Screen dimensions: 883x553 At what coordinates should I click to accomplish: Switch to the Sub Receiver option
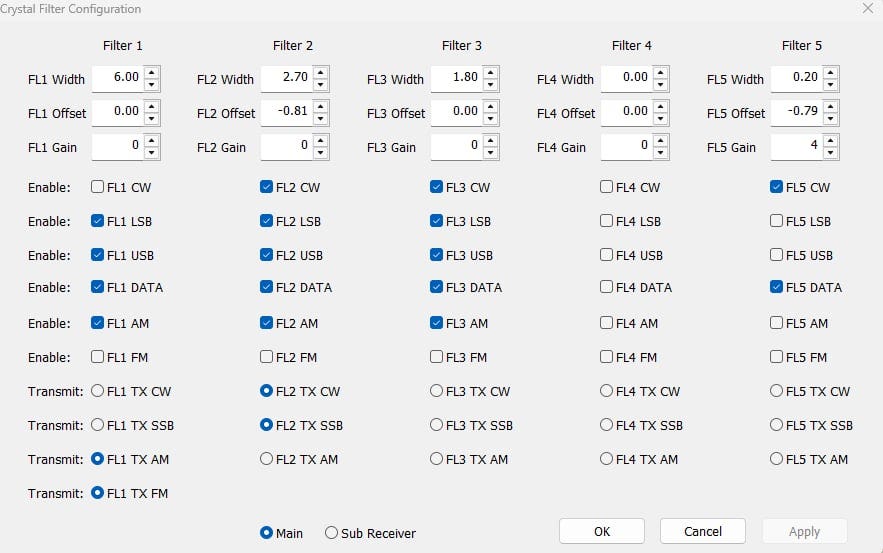(x=332, y=533)
